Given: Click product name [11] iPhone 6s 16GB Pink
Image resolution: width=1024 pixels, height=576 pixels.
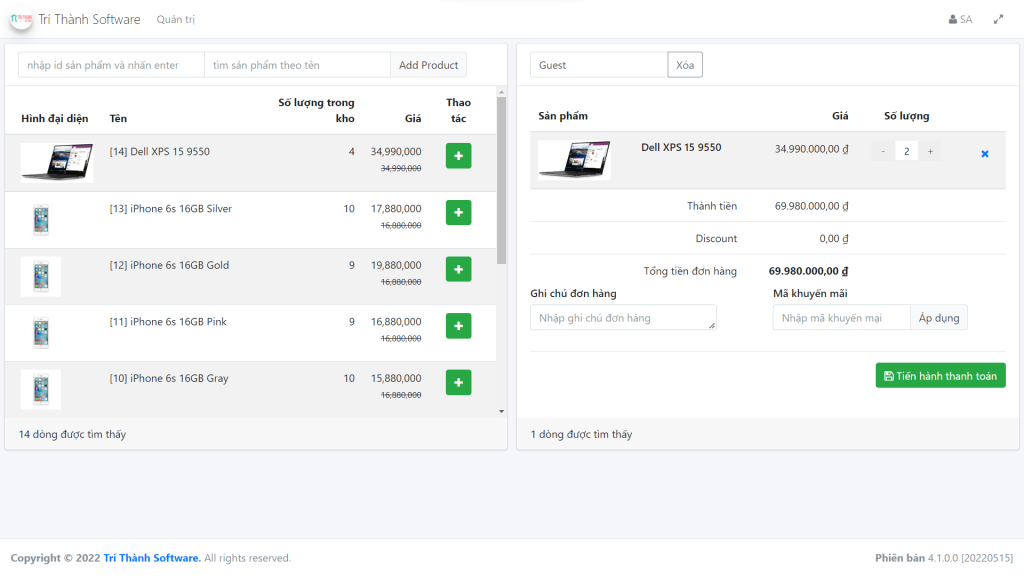Looking at the screenshot, I should pos(168,321).
